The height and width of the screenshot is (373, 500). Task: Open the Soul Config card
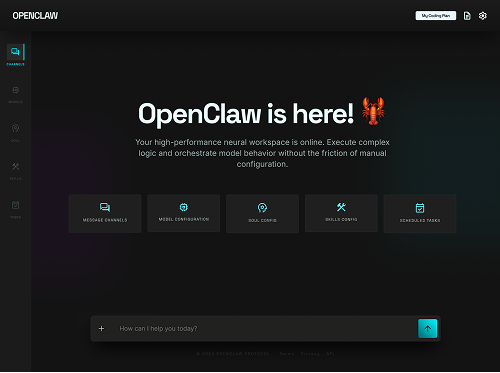(262, 213)
